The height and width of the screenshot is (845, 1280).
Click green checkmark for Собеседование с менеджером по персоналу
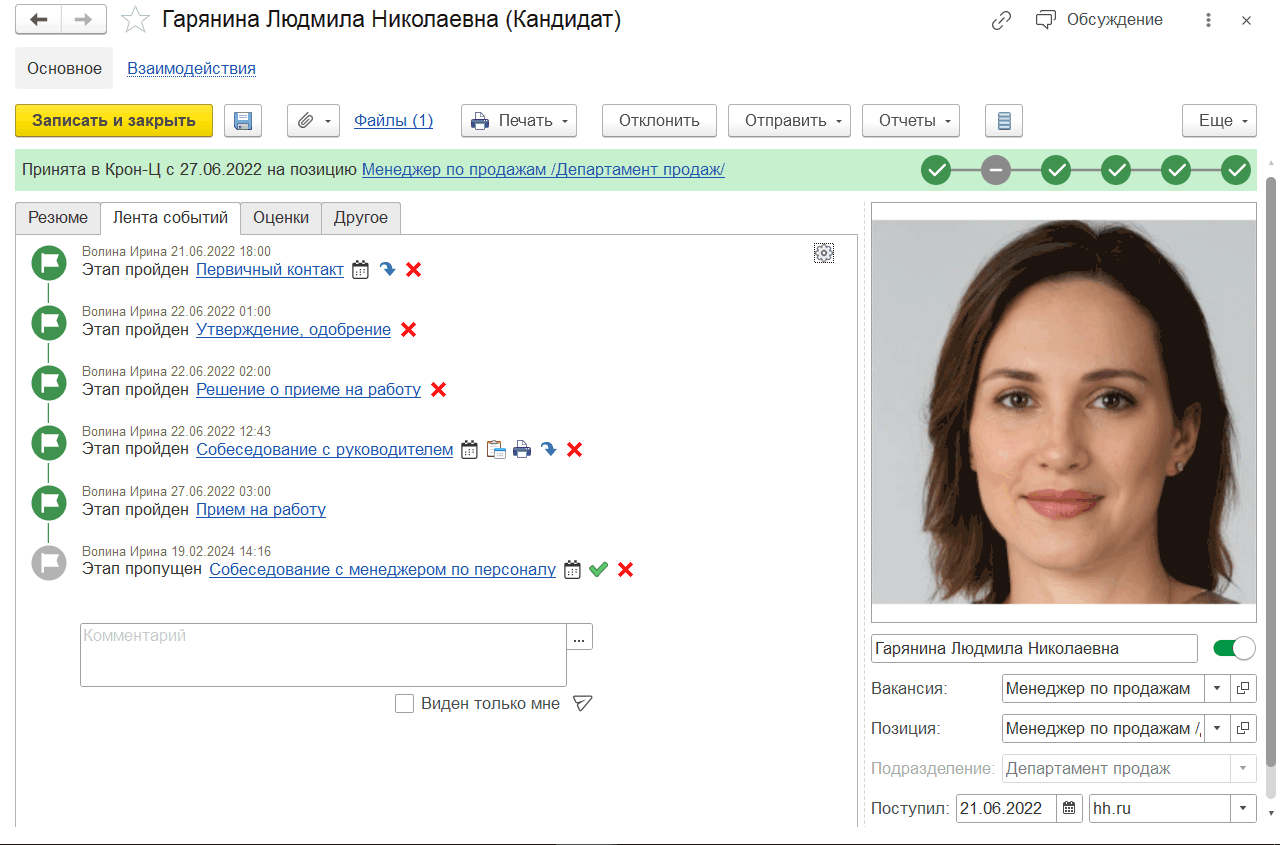click(598, 570)
